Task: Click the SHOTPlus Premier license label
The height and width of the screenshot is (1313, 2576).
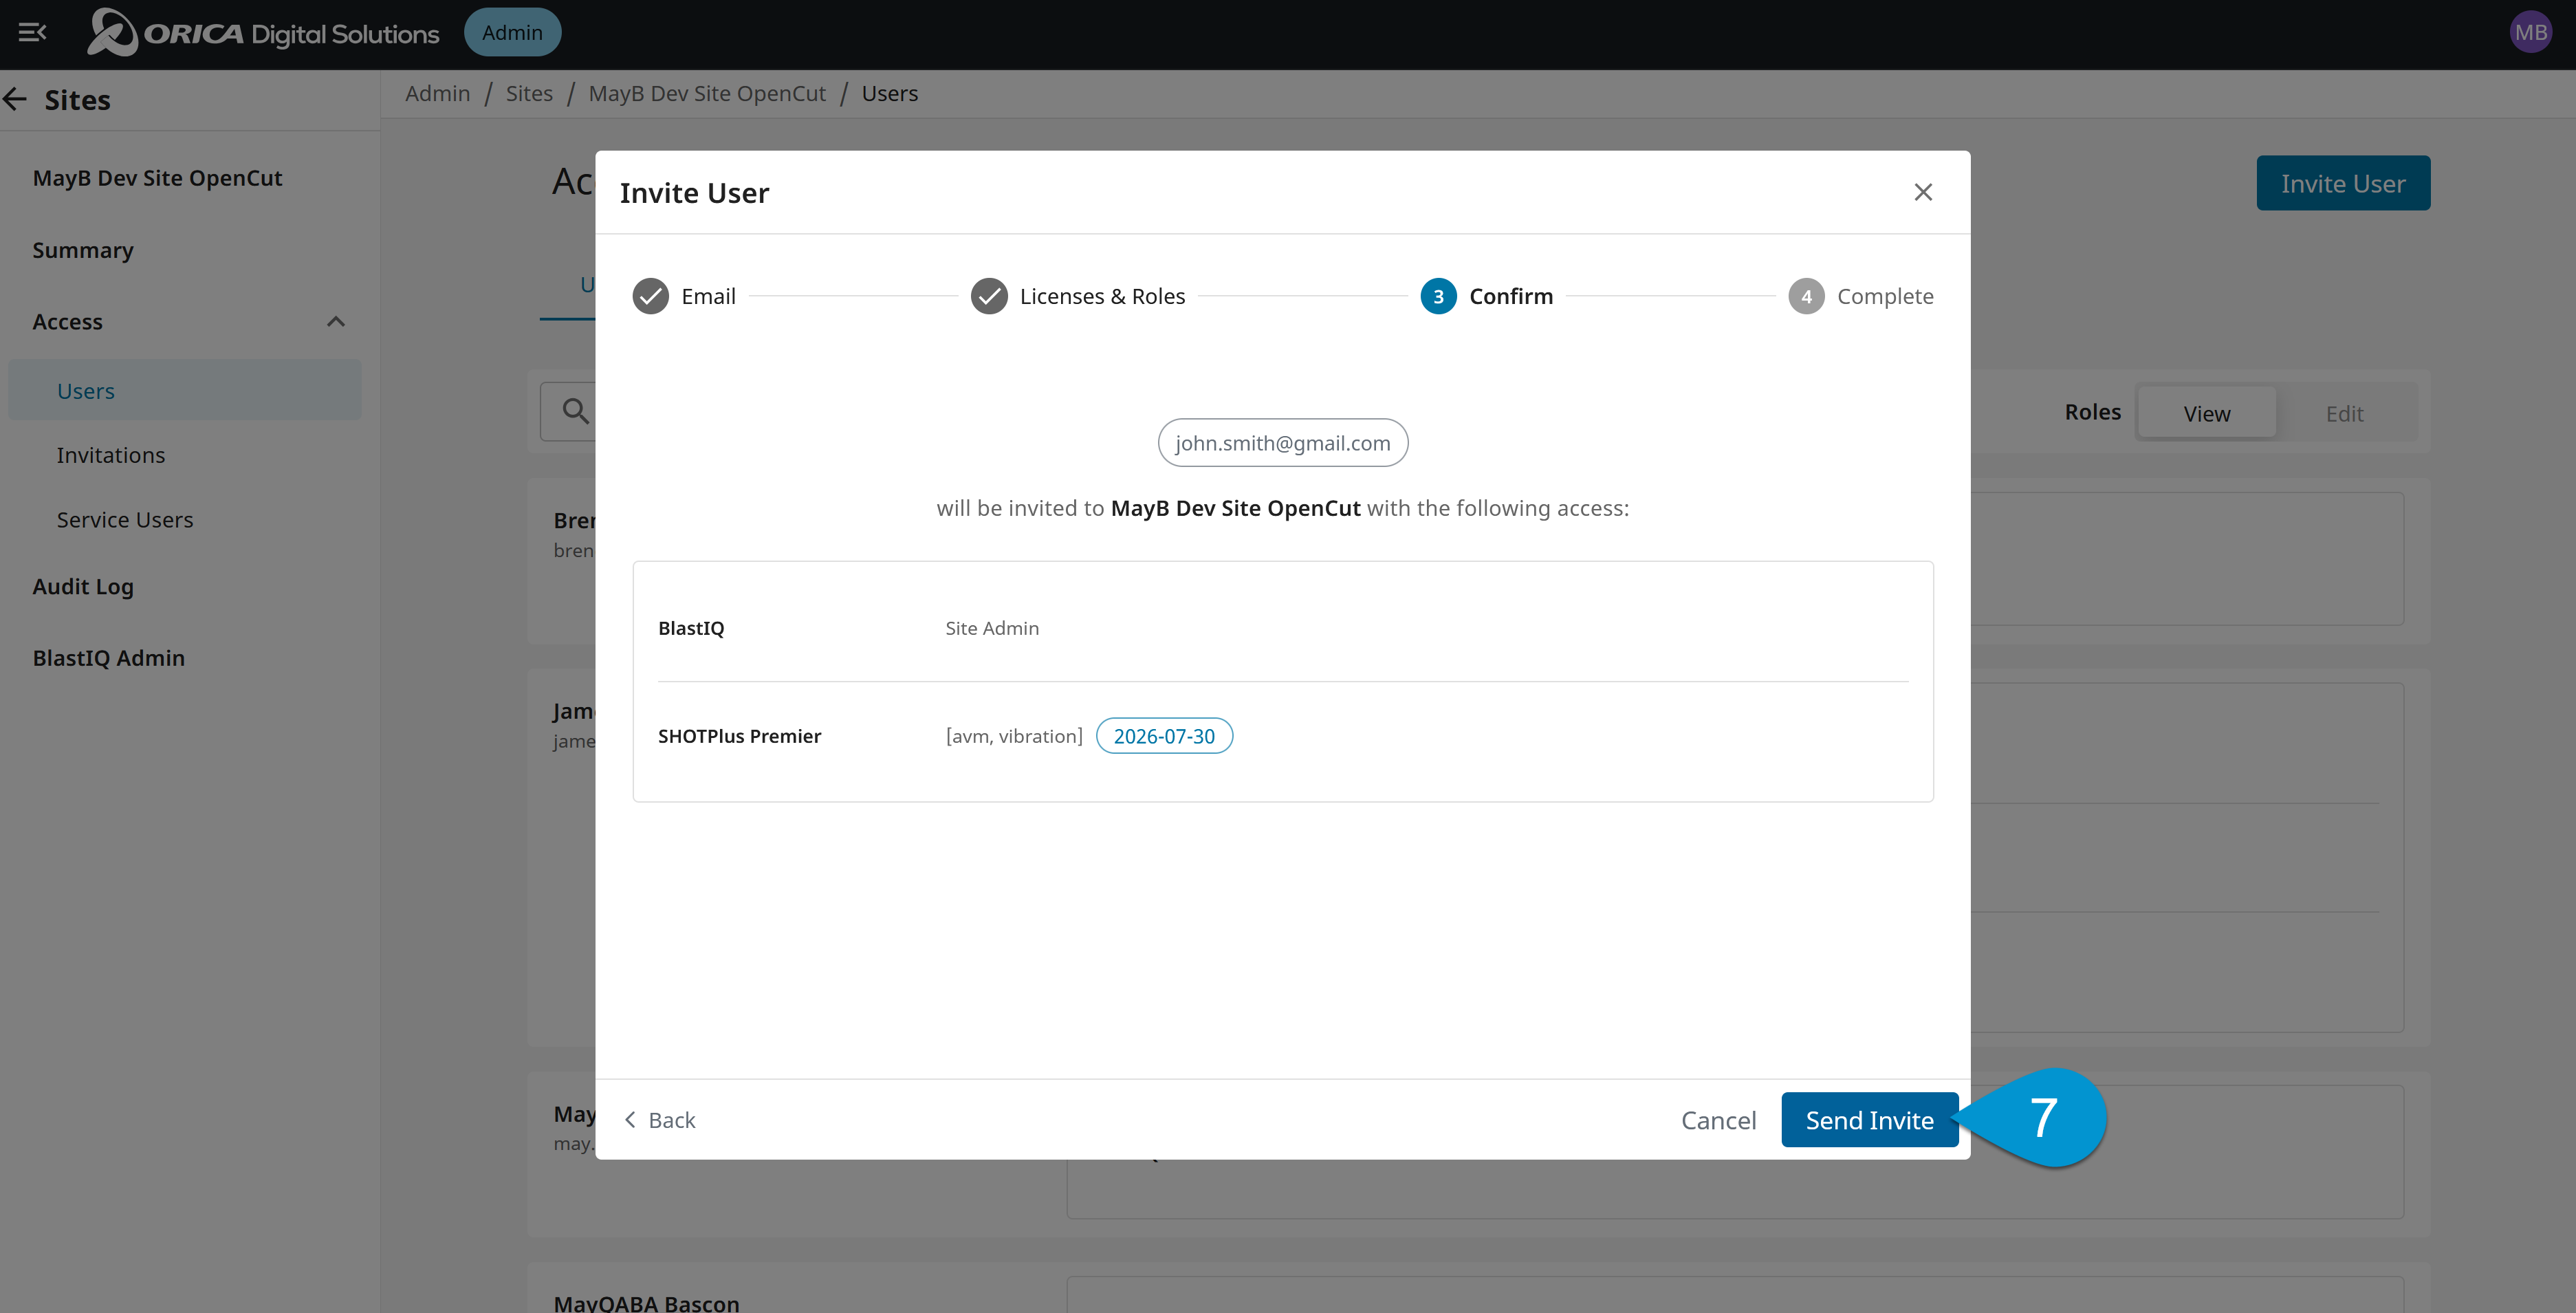Action: click(739, 736)
